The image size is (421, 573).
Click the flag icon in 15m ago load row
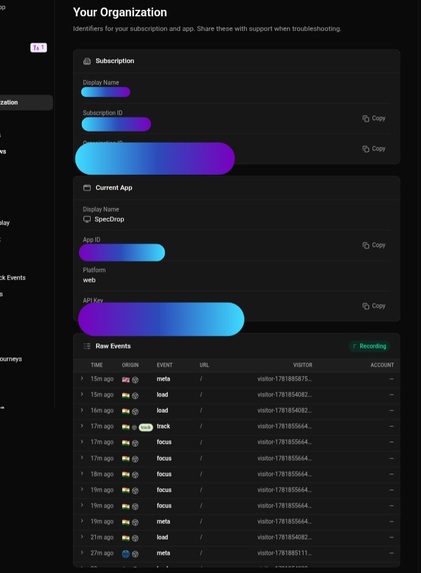126,395
